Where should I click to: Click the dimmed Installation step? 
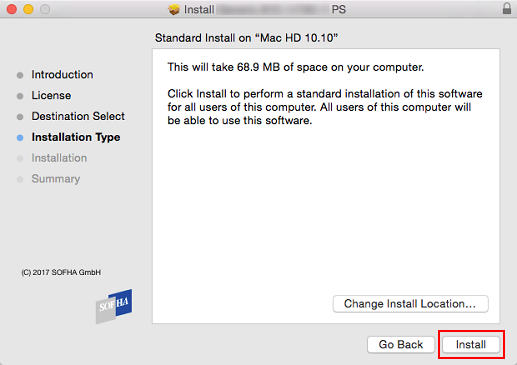click(59, 158)
